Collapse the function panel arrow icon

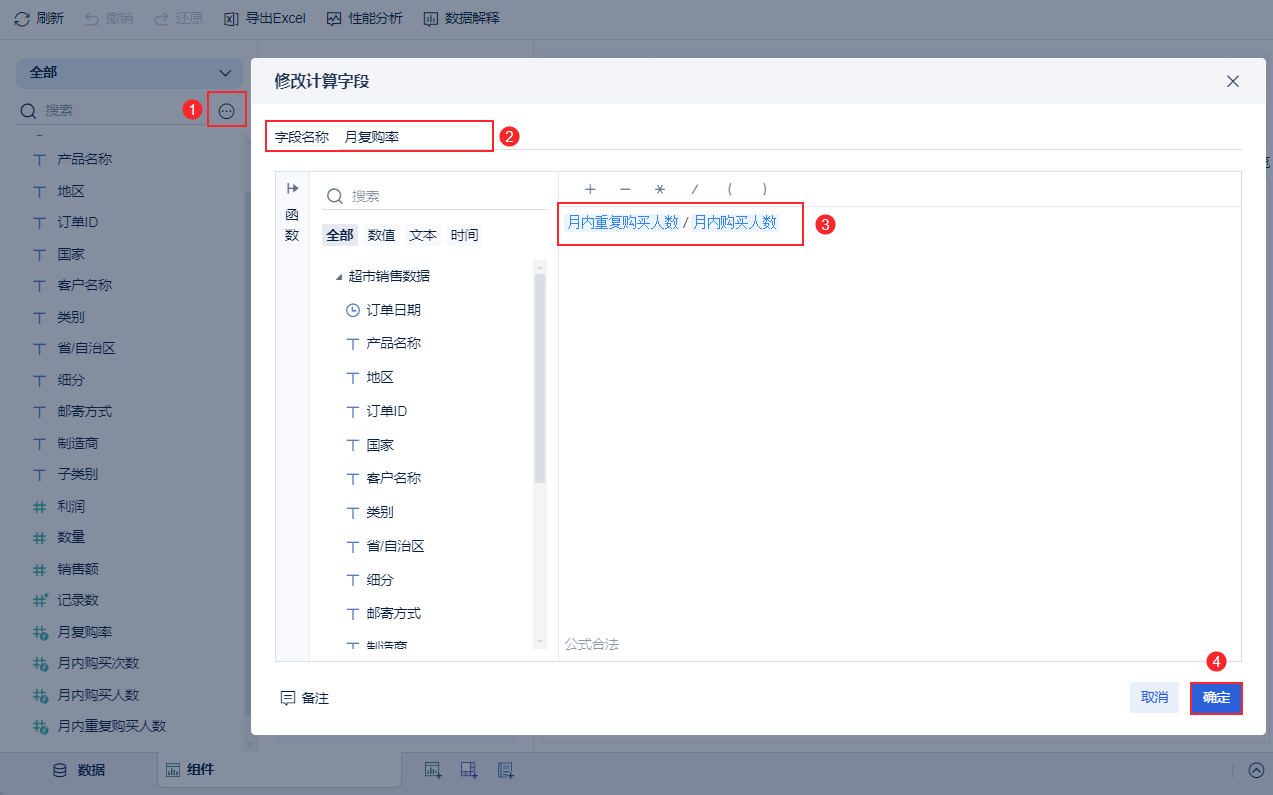click(292, 189)
